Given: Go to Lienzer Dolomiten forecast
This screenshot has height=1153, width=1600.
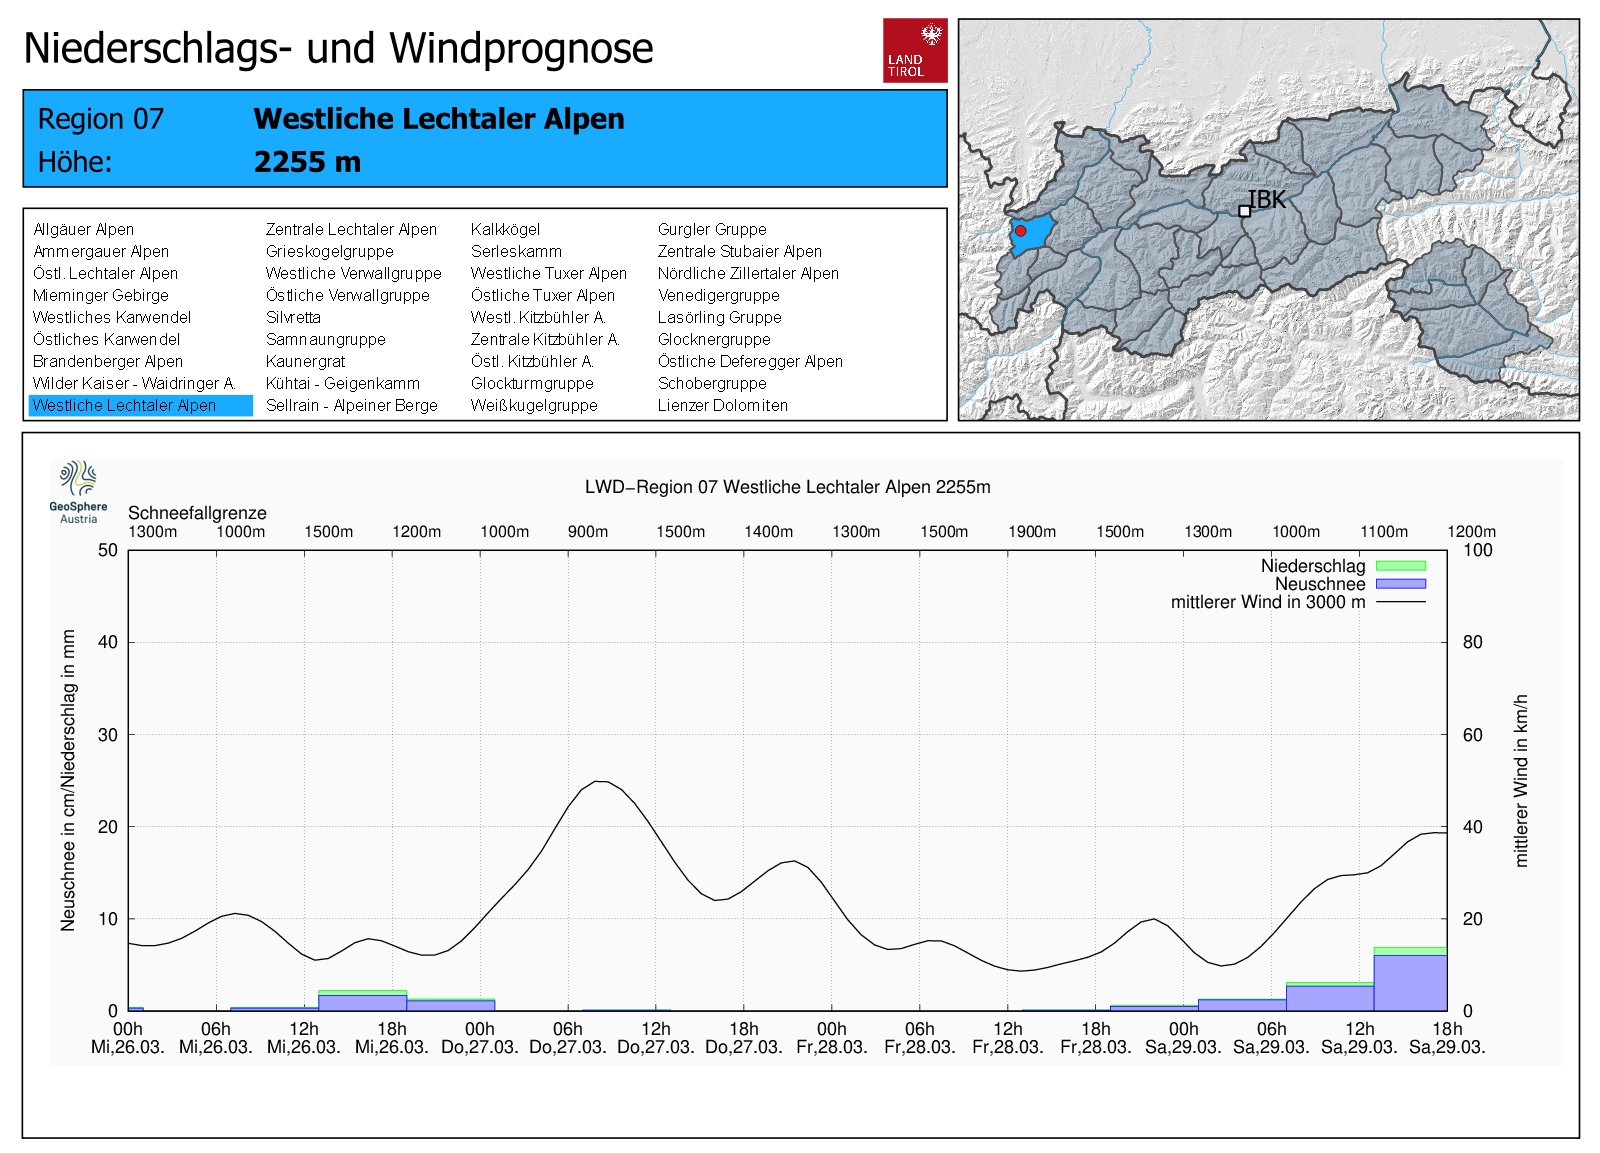Looking at the screenshot, I should [722, 405].
